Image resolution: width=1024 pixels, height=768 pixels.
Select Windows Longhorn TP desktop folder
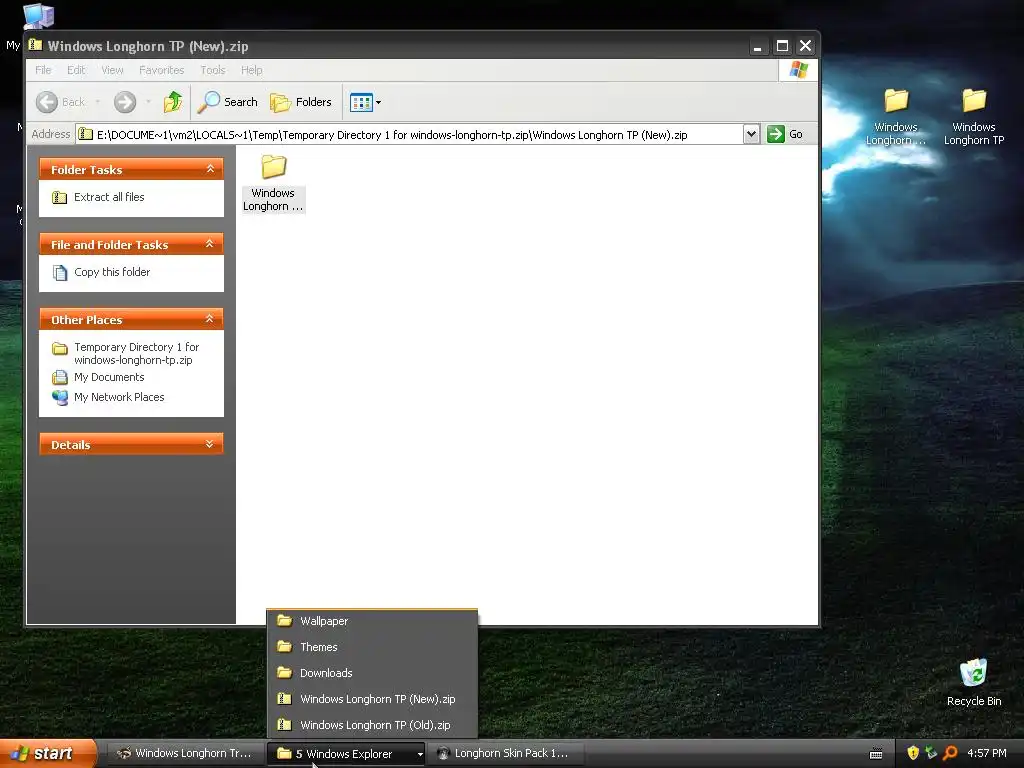[x=974, y=118]
